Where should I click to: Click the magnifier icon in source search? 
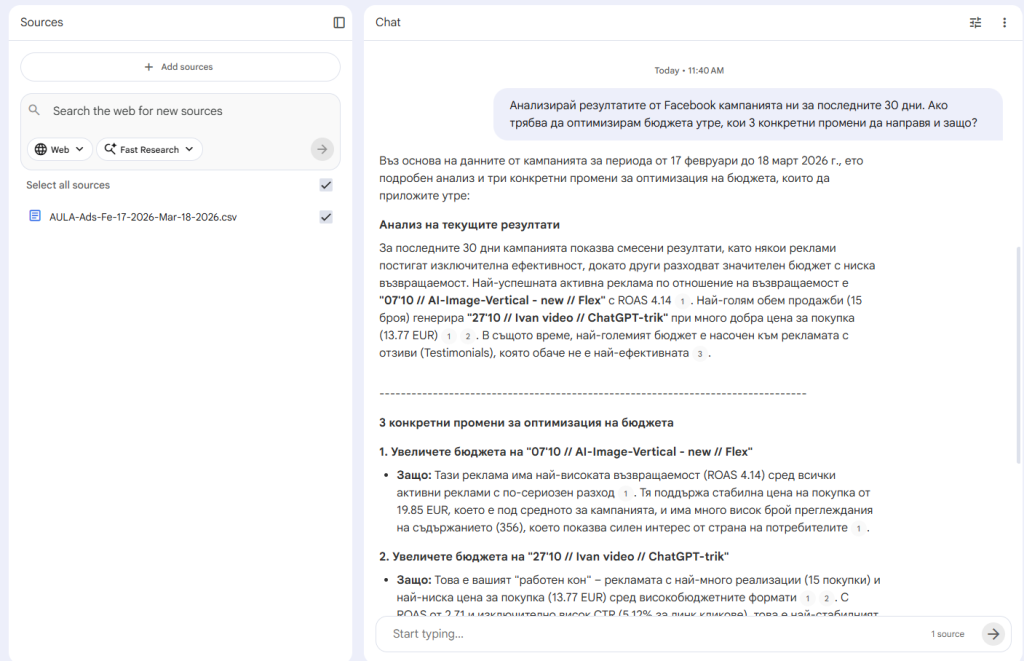click(35, 110)
